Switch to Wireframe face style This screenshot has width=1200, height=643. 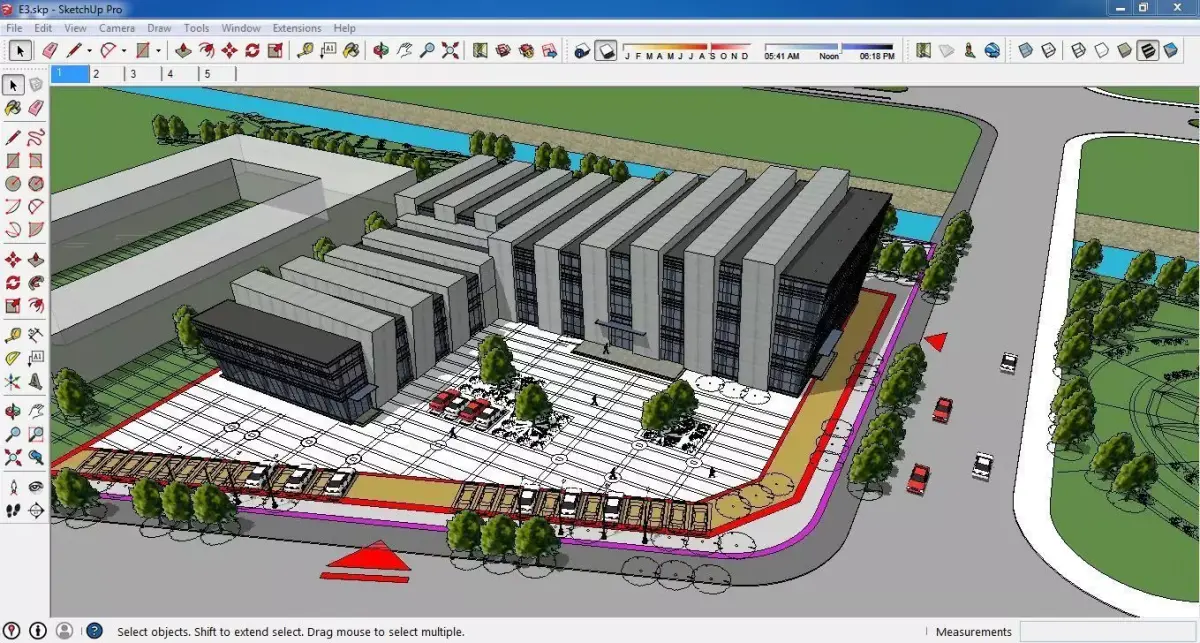pyautogui.click(x=1078, y=50)
